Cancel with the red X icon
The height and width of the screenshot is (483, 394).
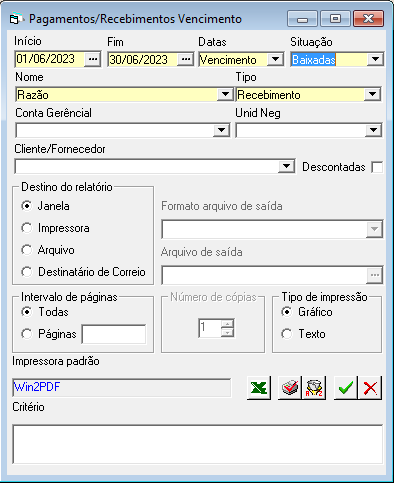tap(370, 388)
